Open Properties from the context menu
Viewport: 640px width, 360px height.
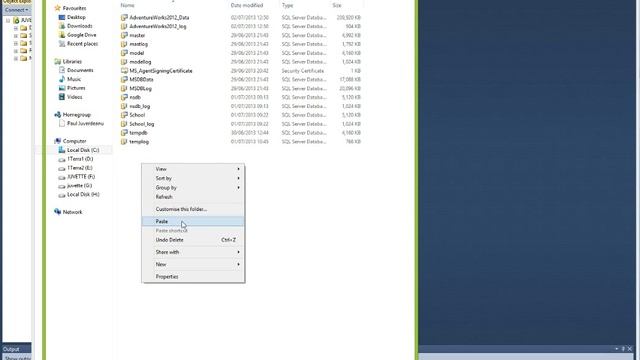click(x=193, y=277)
